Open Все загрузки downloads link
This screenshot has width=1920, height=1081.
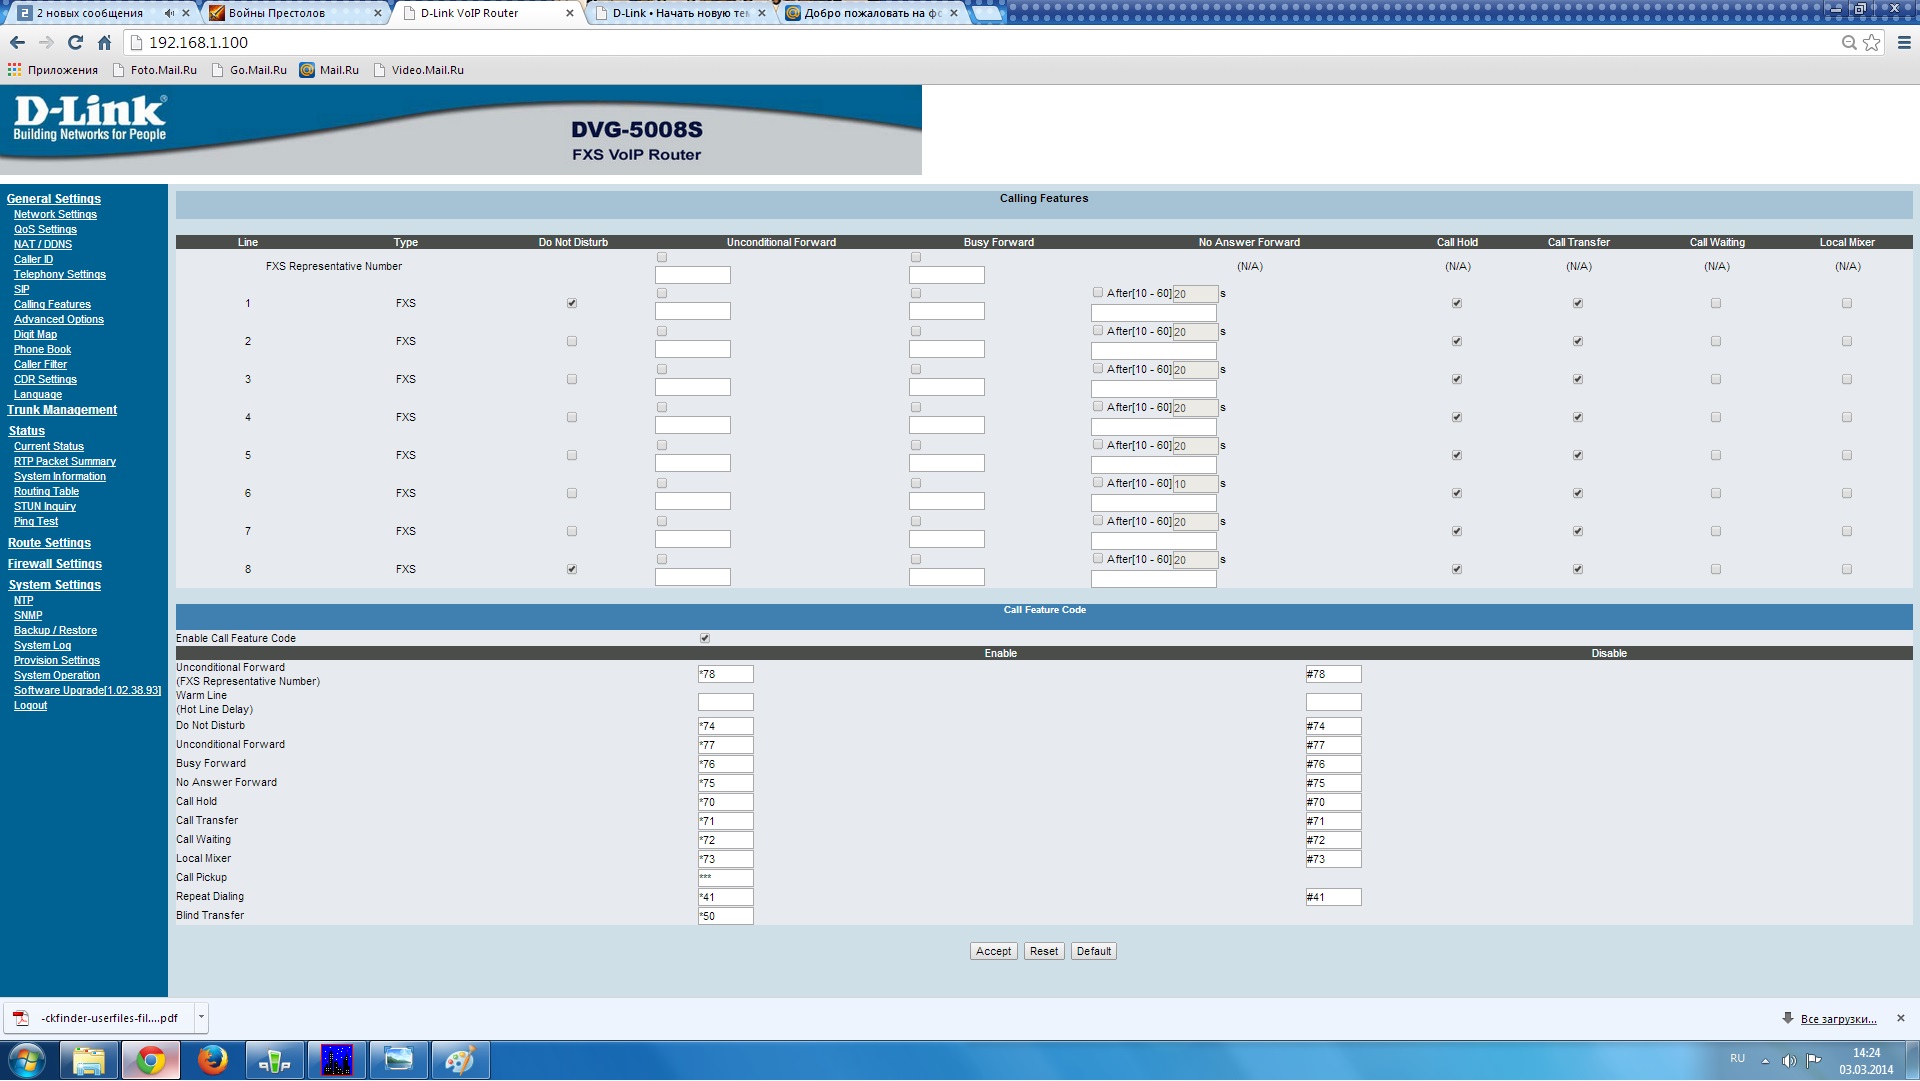tap(1838, 1019)
